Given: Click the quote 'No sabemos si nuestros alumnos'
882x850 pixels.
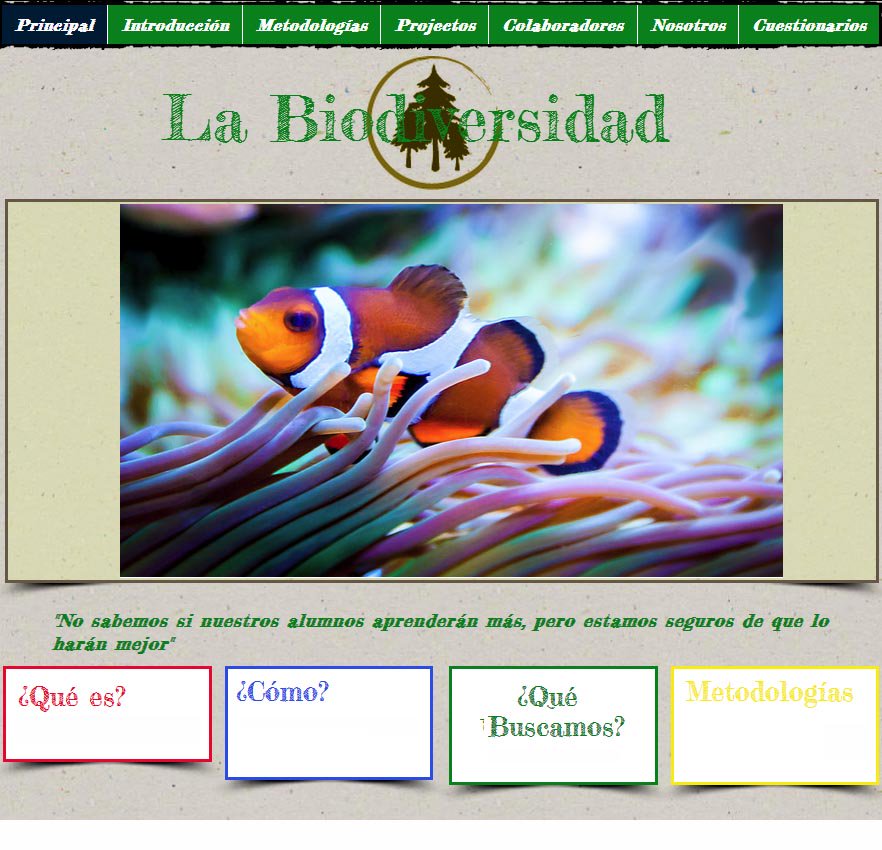Looking at the screenshot, I should (x=442, y=632).
